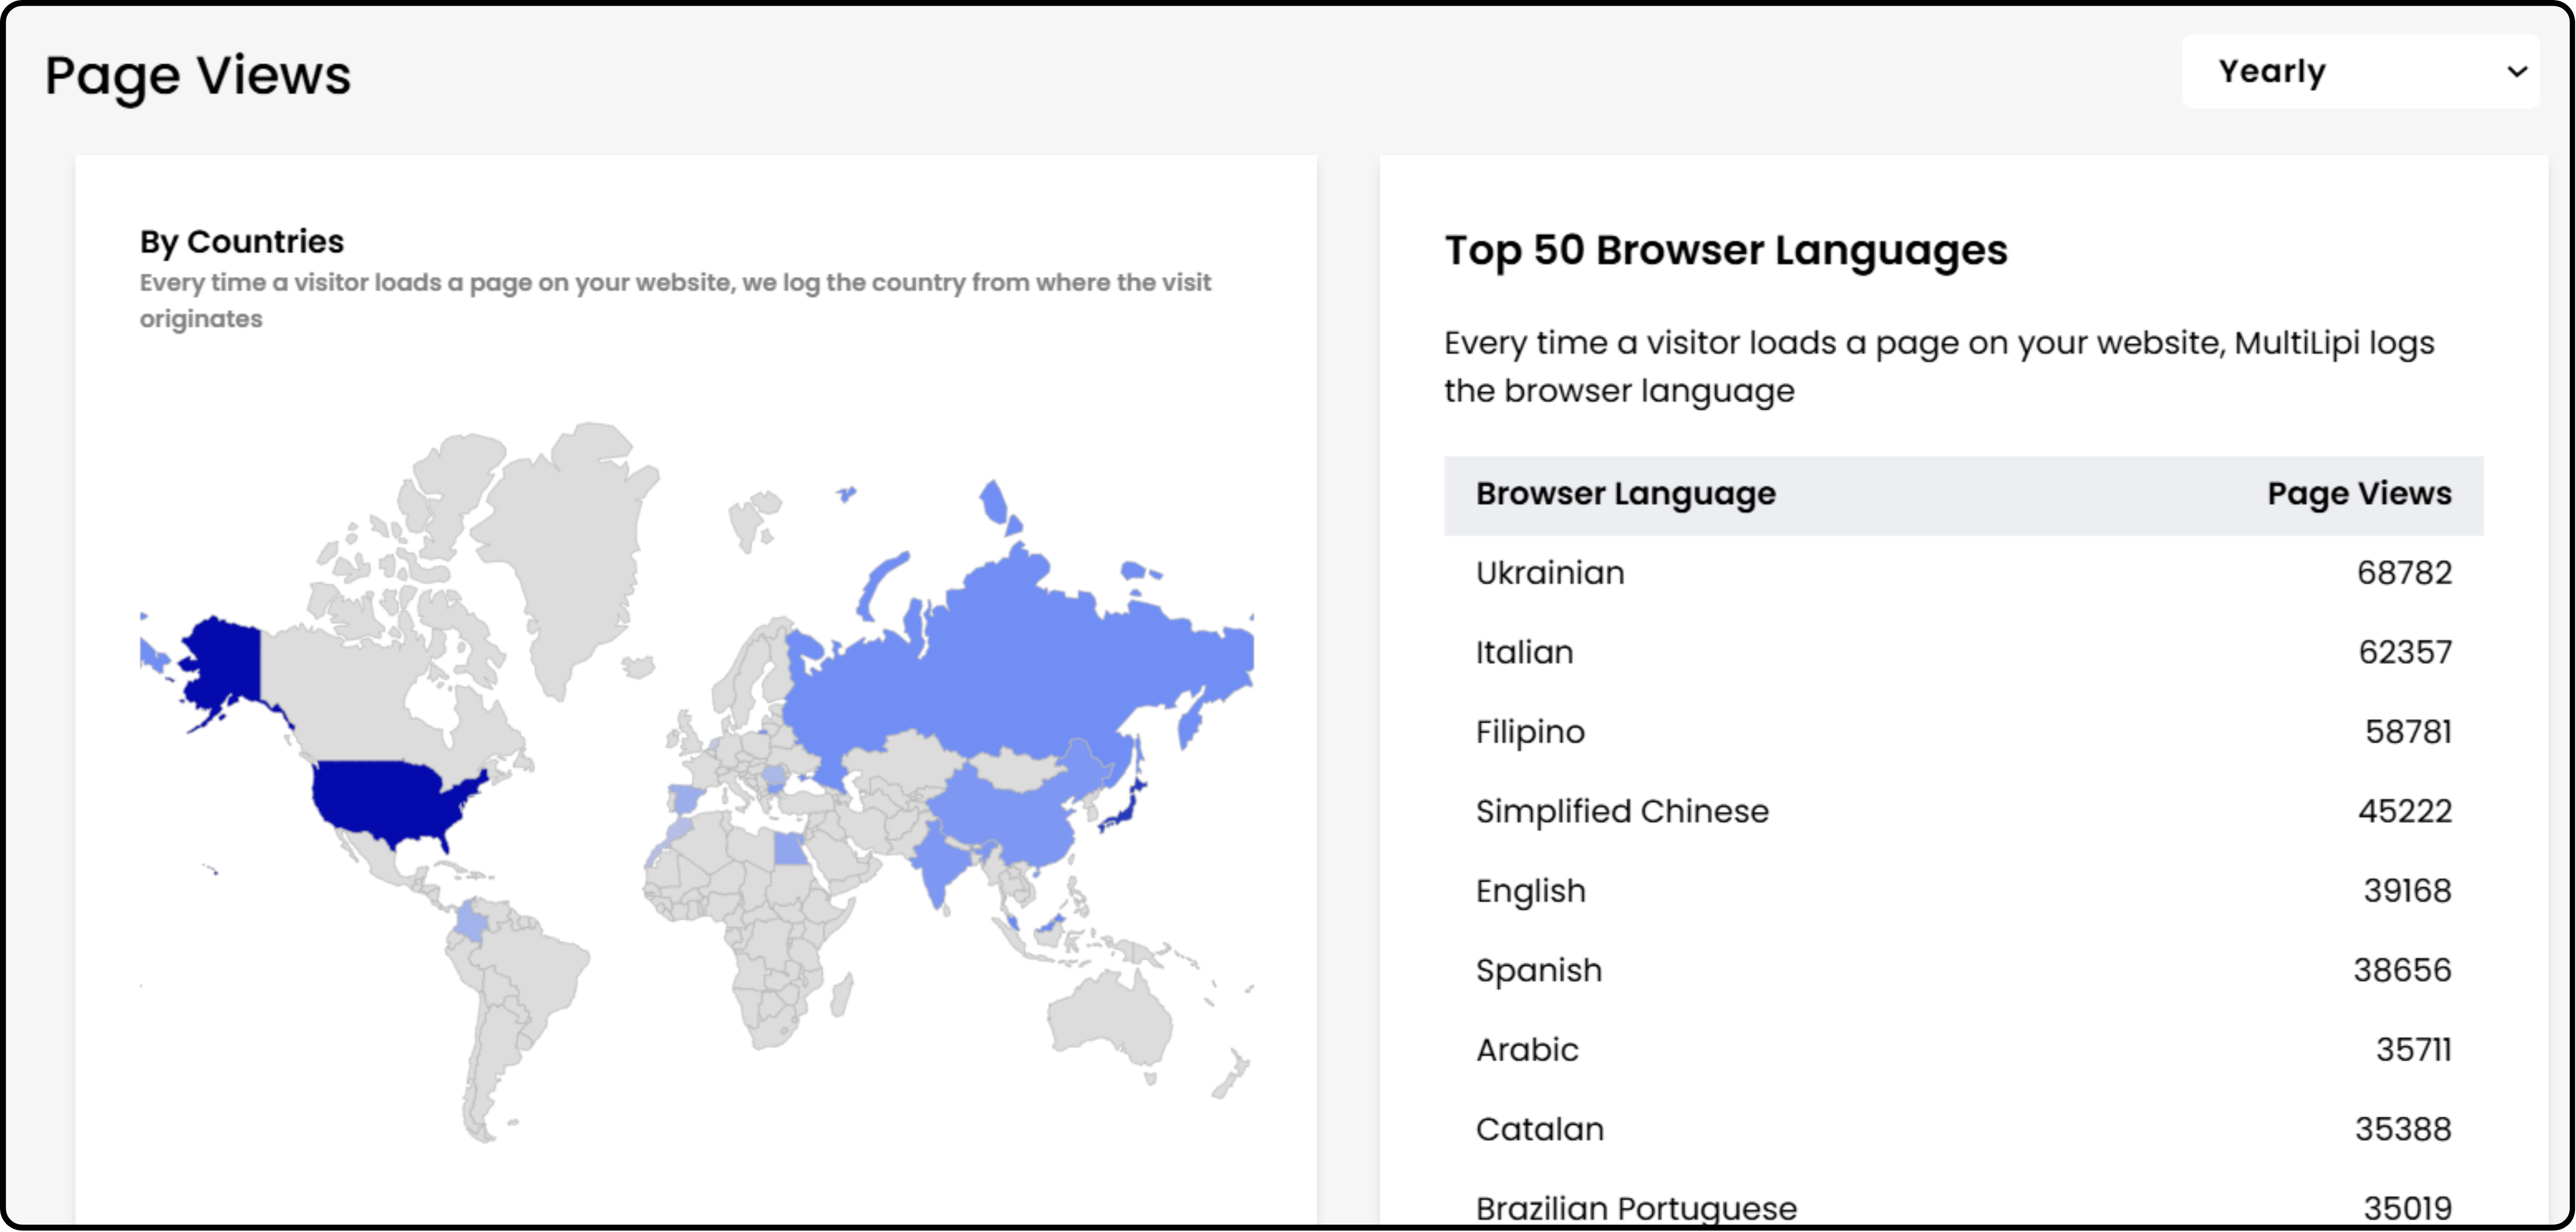This screenshot has width=2576, height=1232.
Task: Click the value 35388
Action: [x=2403, y=1129]
